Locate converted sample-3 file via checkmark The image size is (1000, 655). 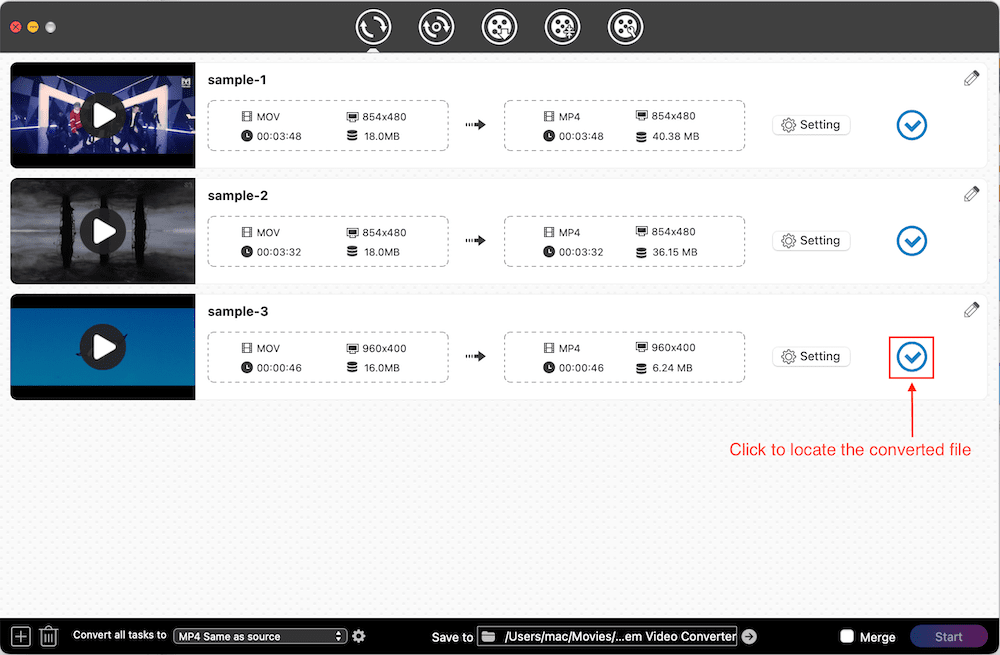click(x=912, y=357)
